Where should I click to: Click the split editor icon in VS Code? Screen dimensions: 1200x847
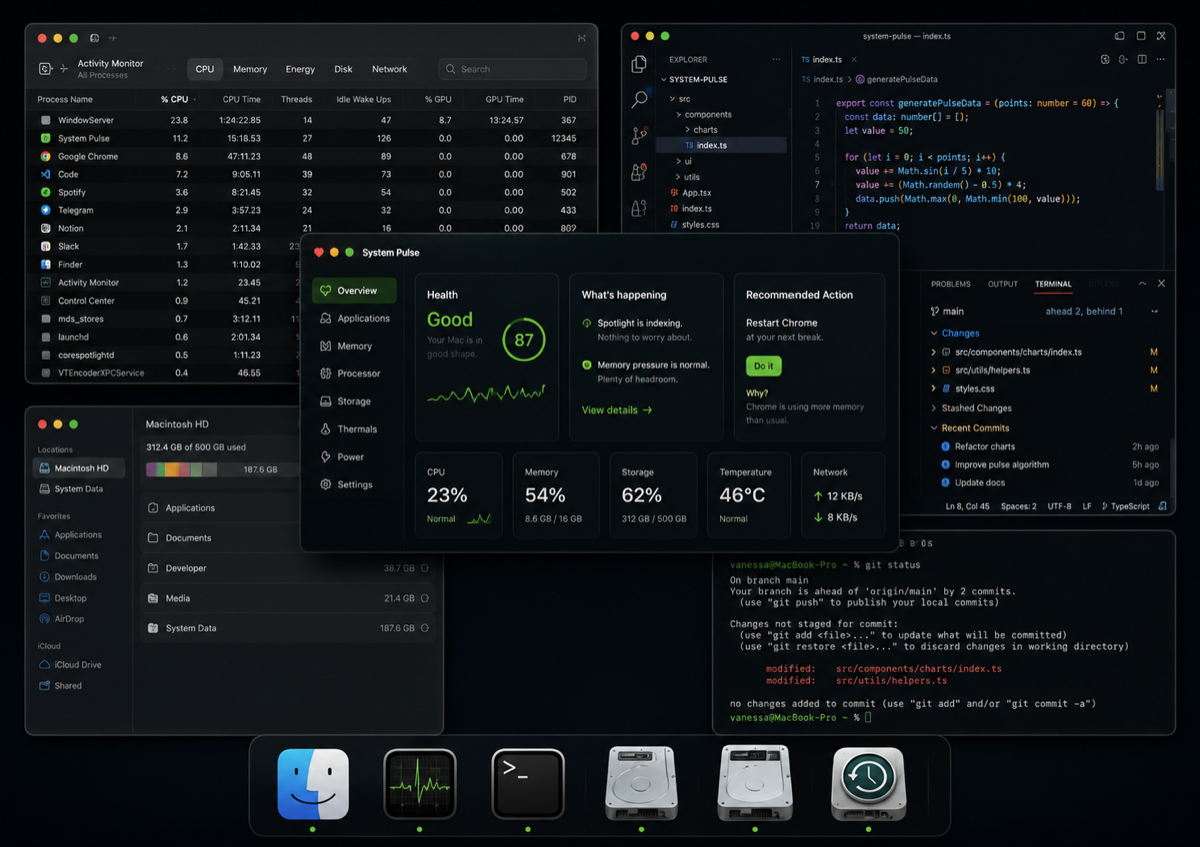point(1141,59)
